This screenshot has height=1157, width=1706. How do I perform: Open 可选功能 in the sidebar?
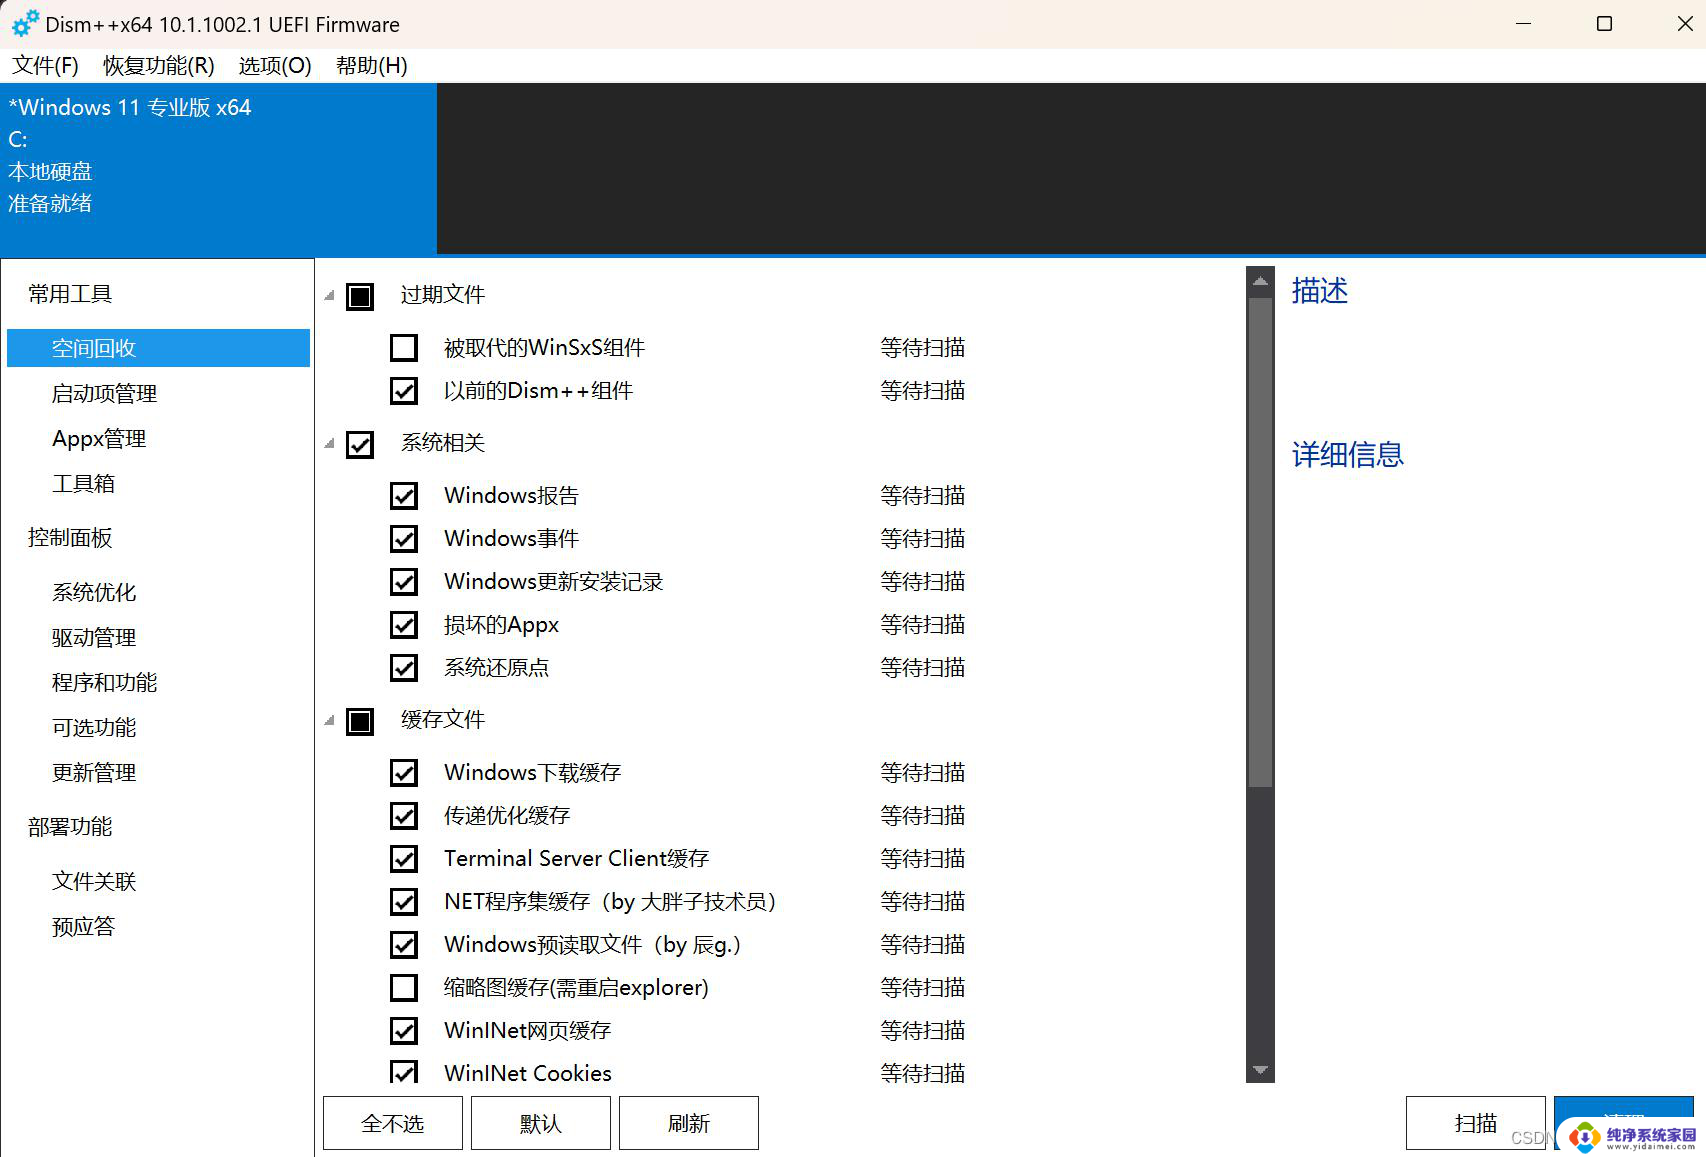94,727
